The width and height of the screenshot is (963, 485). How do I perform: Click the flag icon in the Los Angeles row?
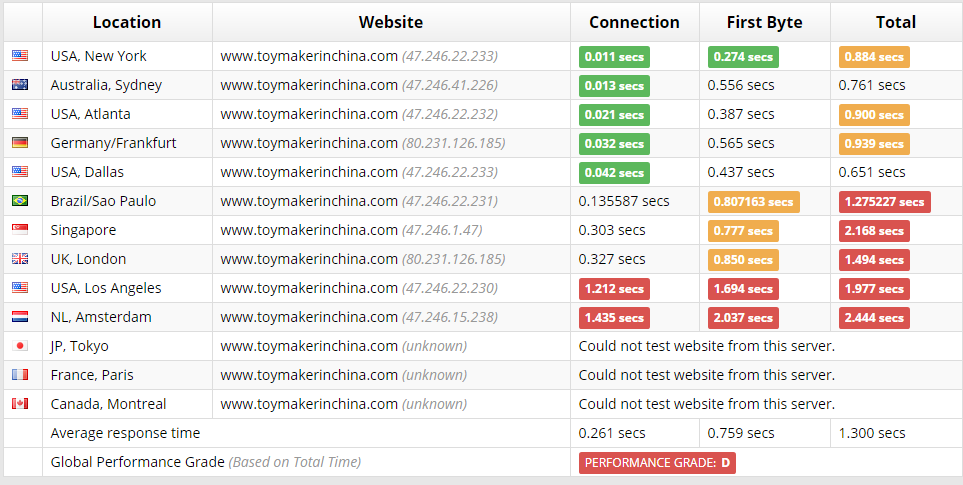click(x=20, y=288)
